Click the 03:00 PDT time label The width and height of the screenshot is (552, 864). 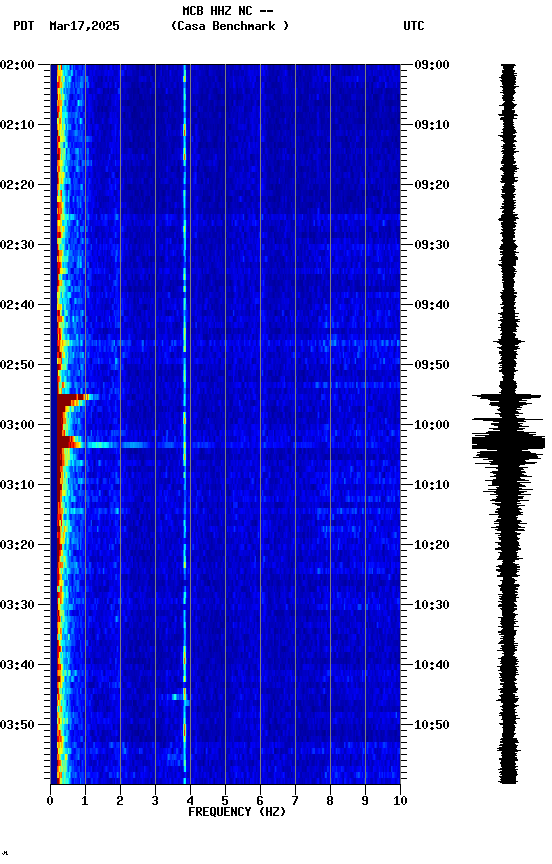pyautogui.click(x=17, y=425)
